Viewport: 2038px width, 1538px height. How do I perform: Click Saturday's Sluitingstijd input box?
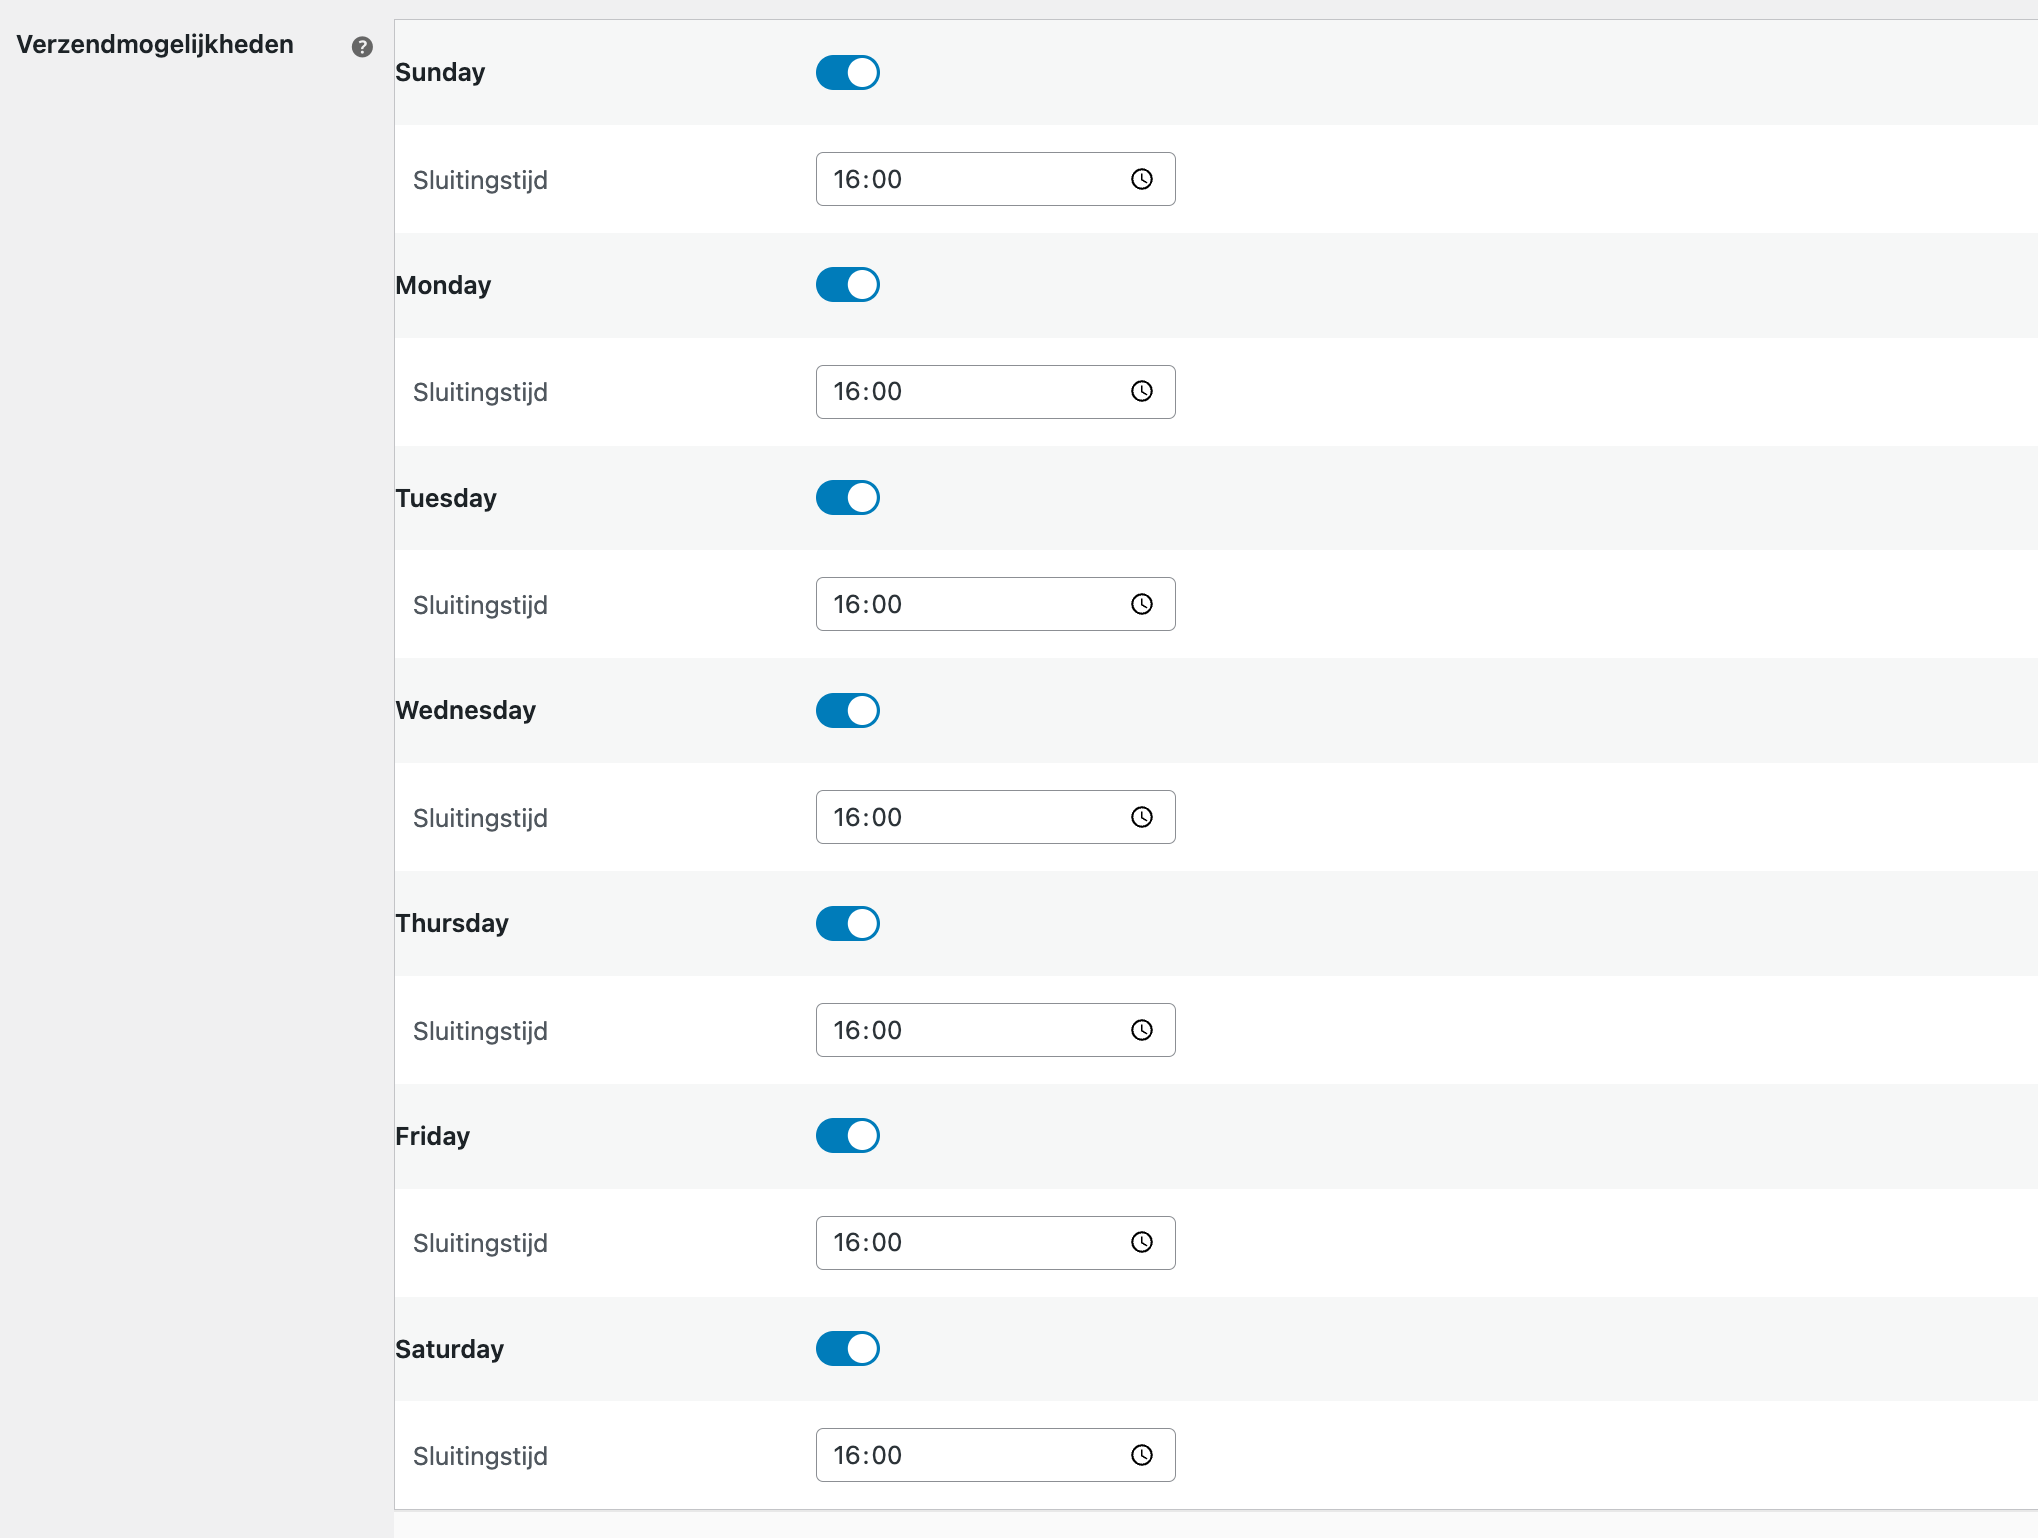point(960,1456)
